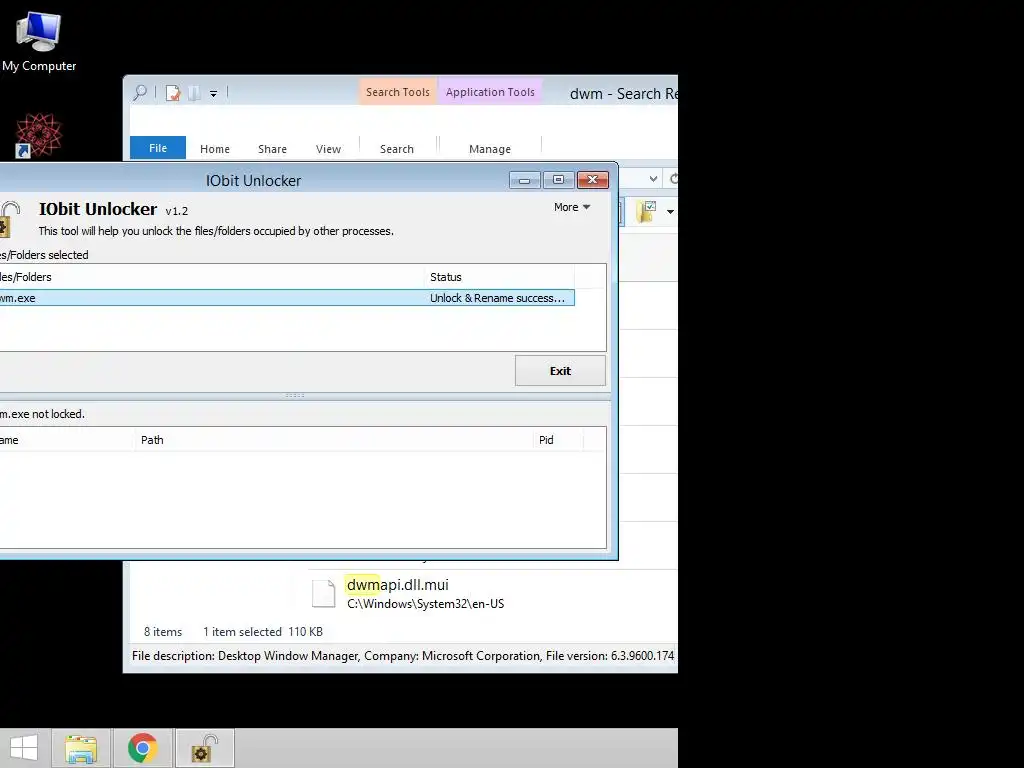The height and width of the screenshot is (768, 1024).
Task: Click the C:\Windows\System32\en-US path text
Action: pyautogui.click(x=426, y=604)
